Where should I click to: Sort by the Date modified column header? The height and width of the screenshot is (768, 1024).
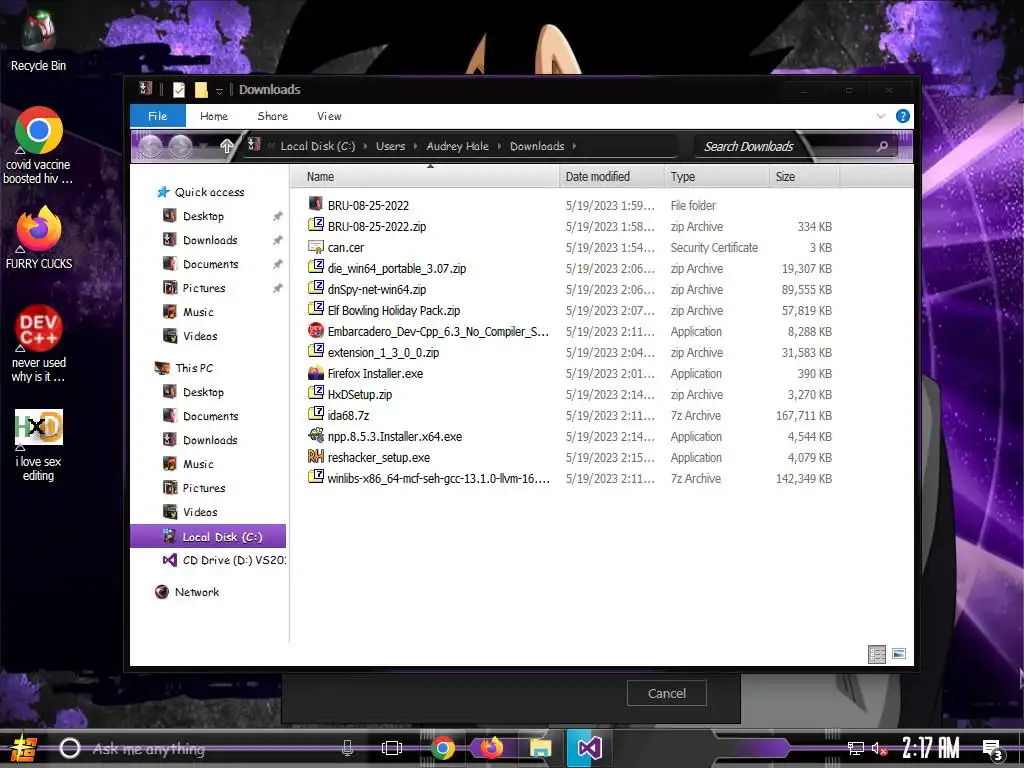[612, 176]
